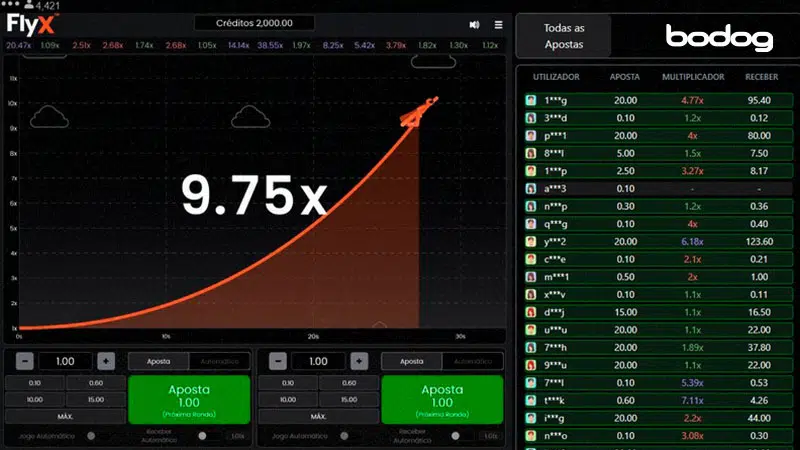This screenshot has height=450, width=800.
Task: Click the 38.55x multiplier in history bar
Action: (x=269, y=45)
